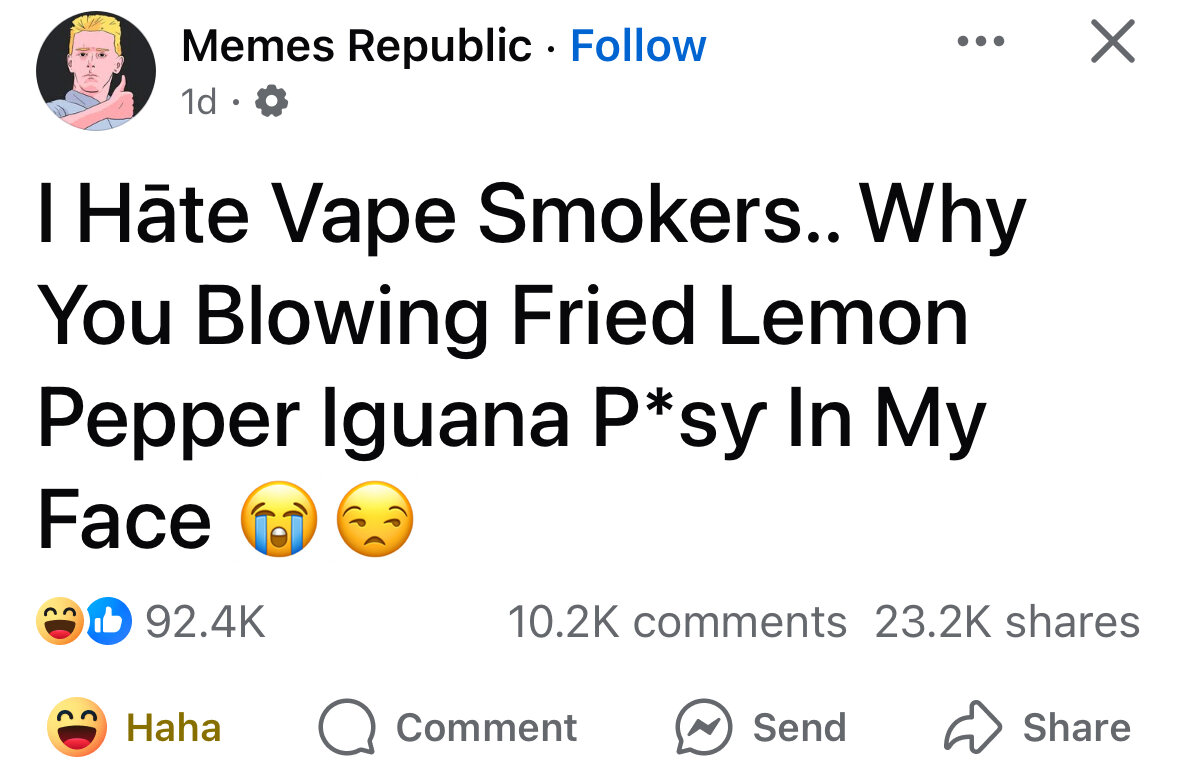View the 23.2K shares list
1179x781 pixels.
click(x=1008, y=622)
